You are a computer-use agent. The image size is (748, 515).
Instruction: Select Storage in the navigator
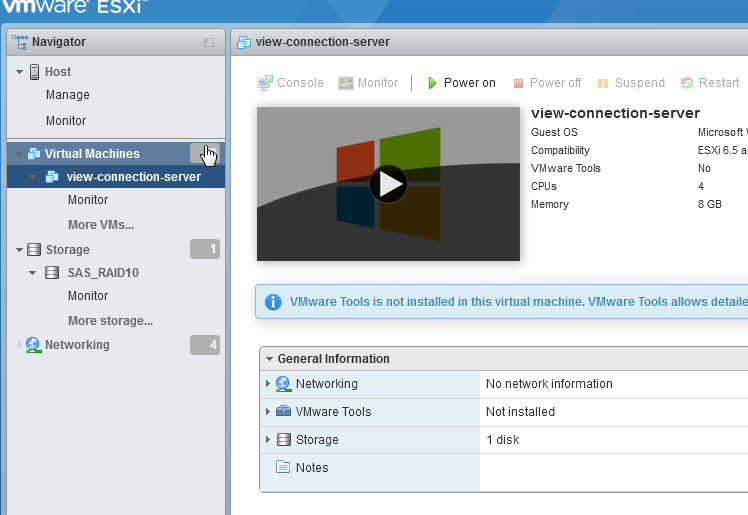[x=68, y=249]
